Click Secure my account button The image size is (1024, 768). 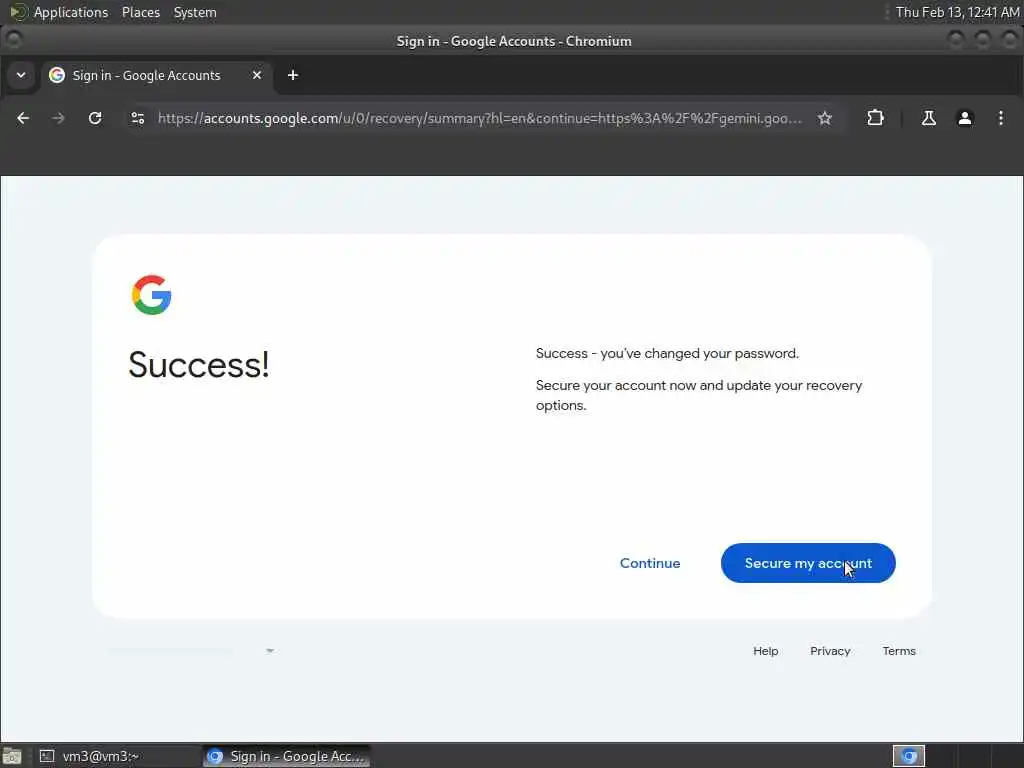[x=808, y=563]
